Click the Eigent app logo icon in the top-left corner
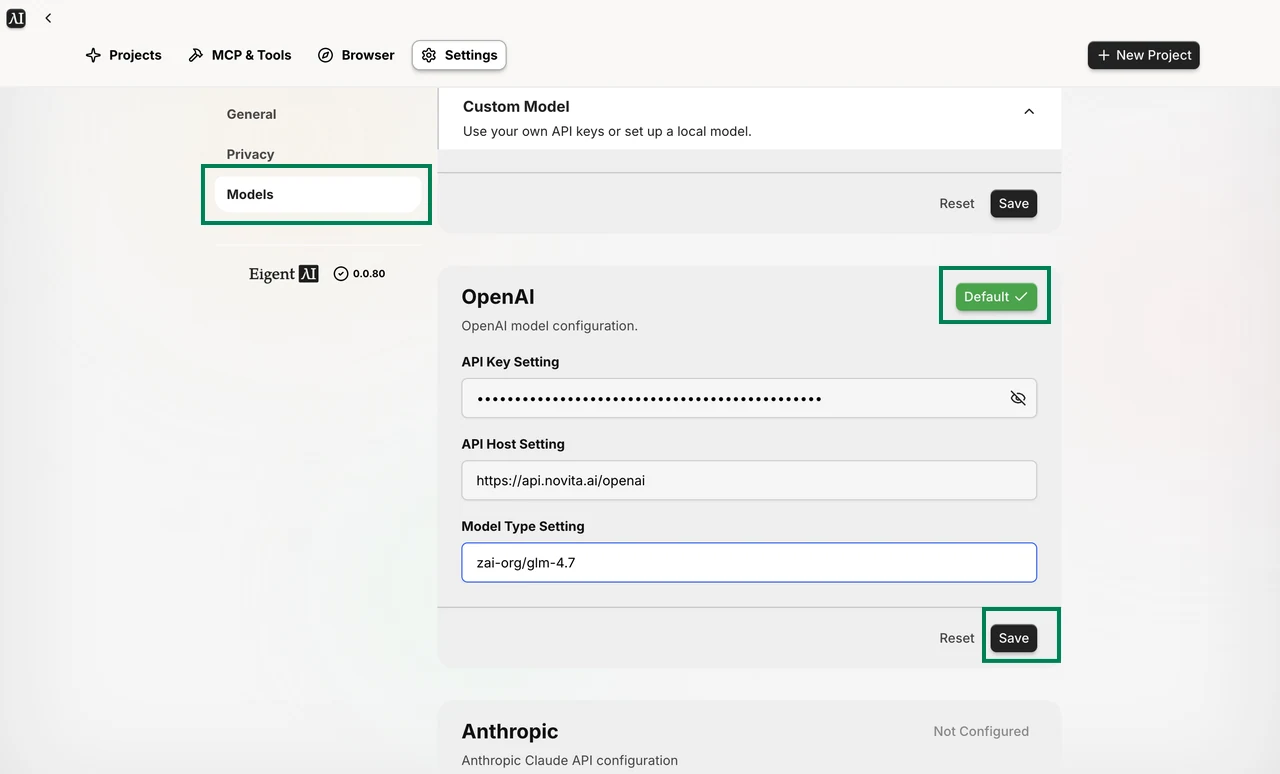 16,18
